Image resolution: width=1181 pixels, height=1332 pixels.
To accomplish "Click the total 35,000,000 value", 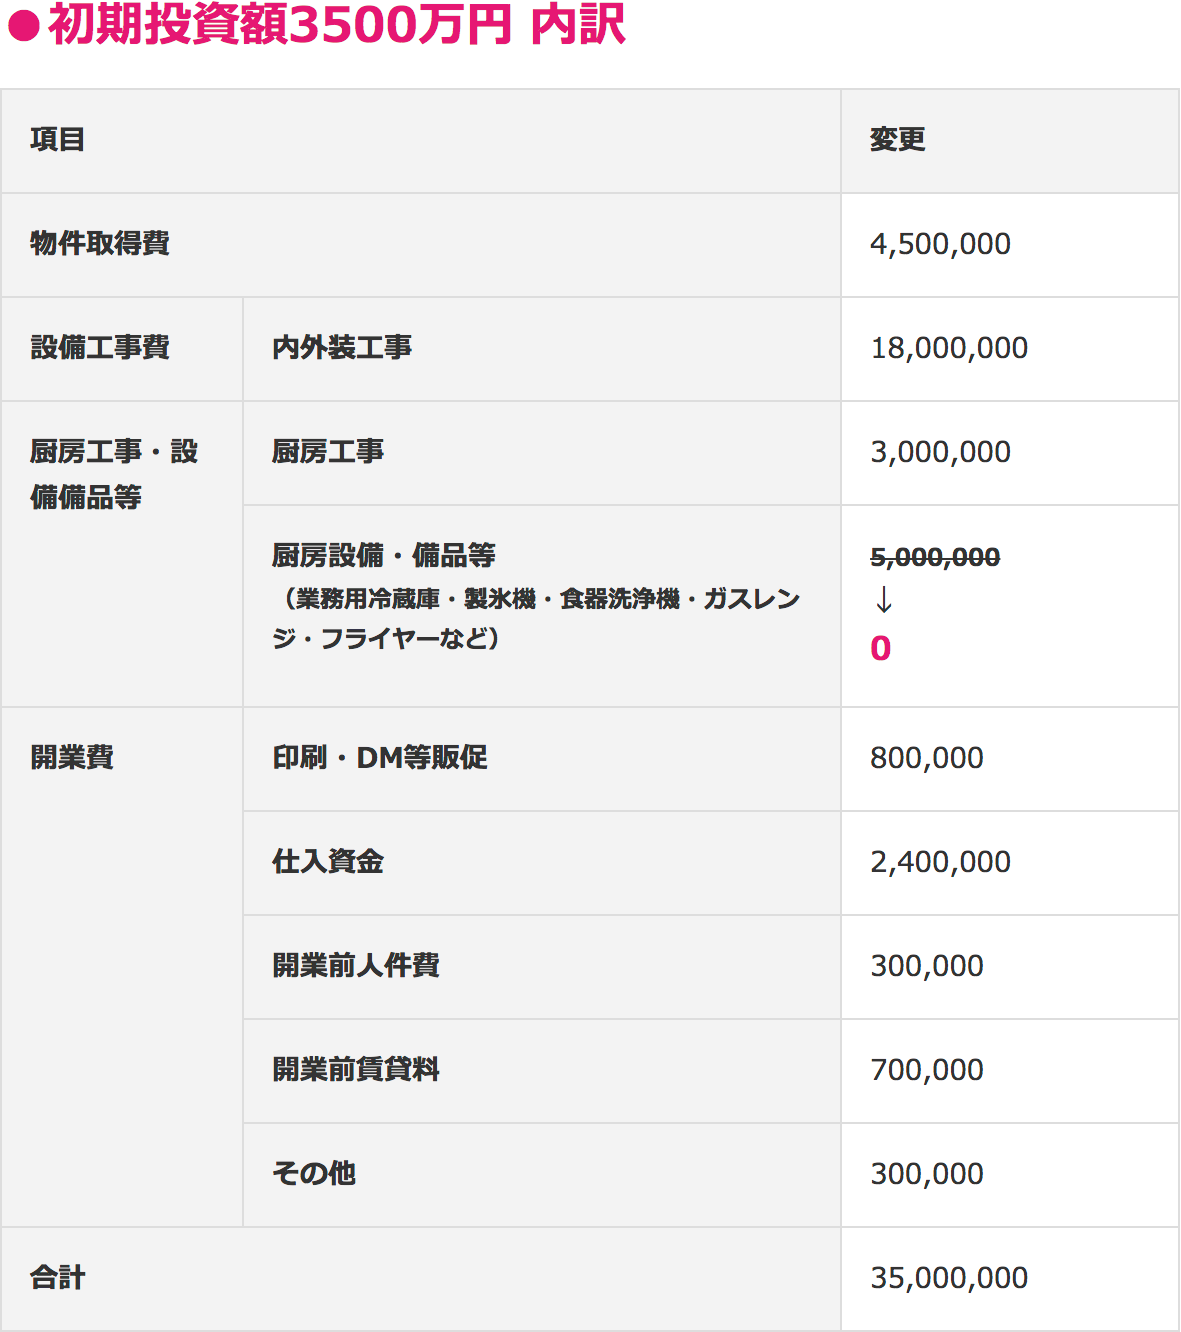I will click(x=949, y=1278).
